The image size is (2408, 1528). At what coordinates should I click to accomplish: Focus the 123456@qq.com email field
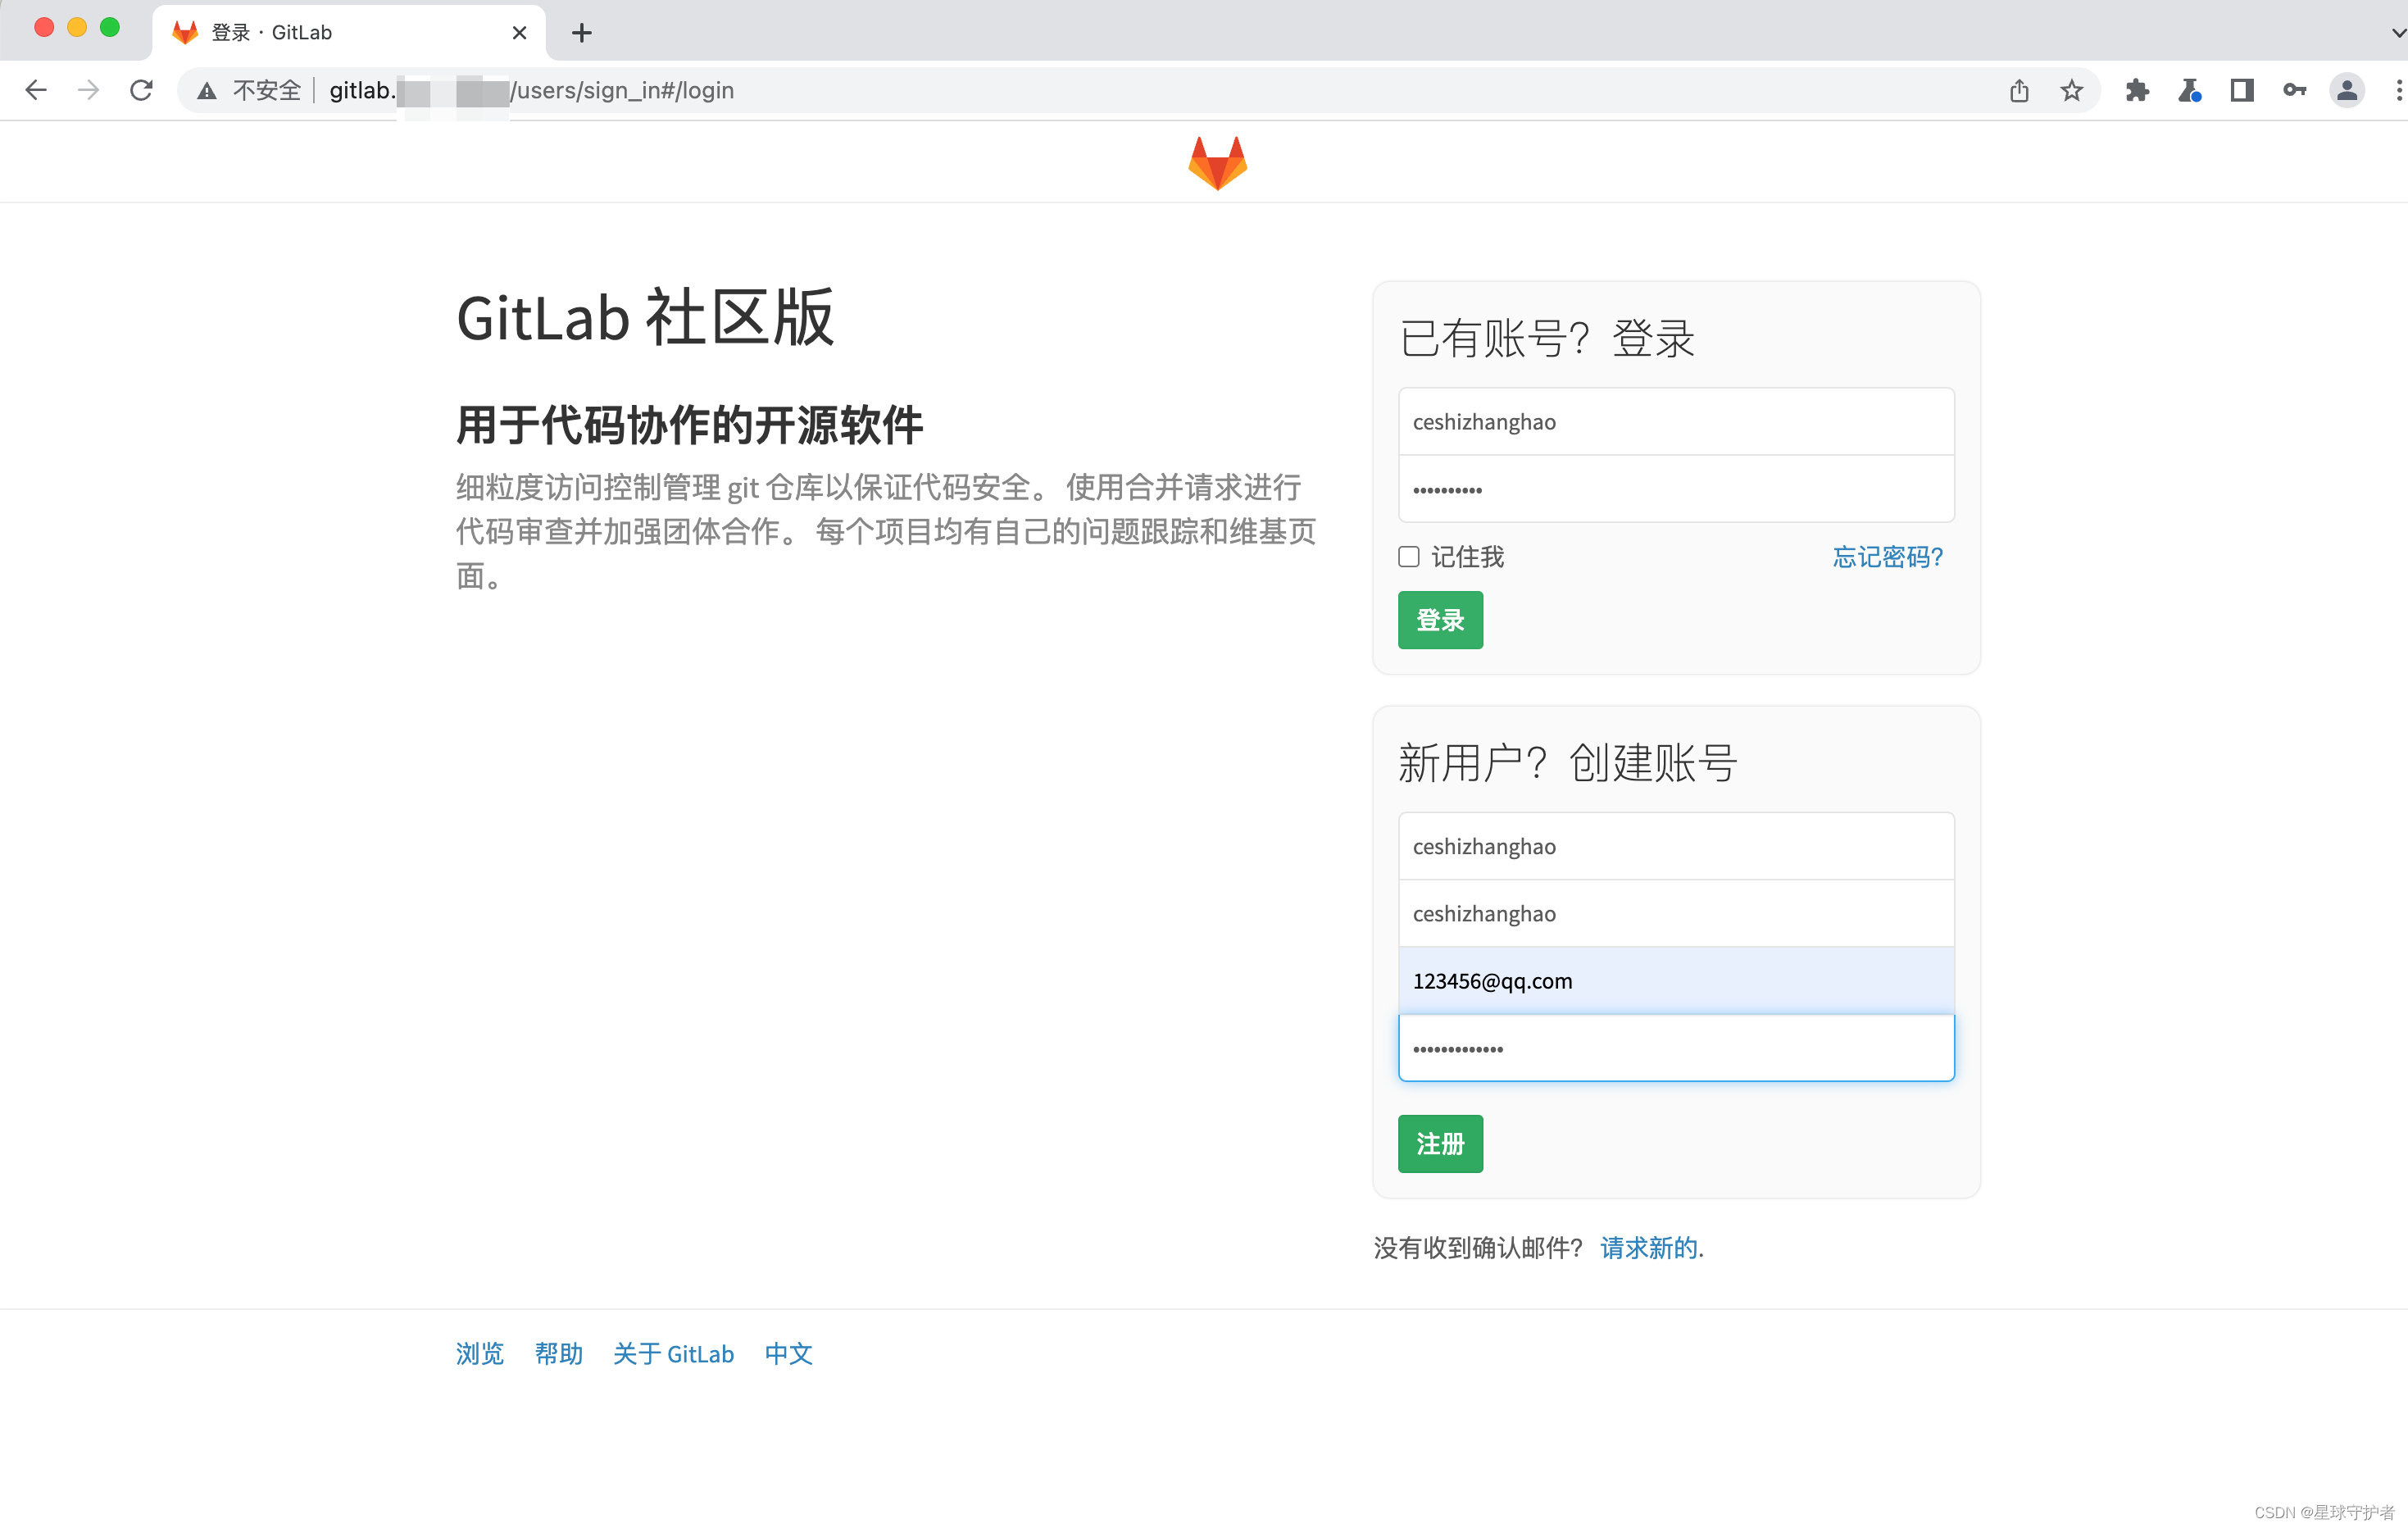pos(1676,980)
